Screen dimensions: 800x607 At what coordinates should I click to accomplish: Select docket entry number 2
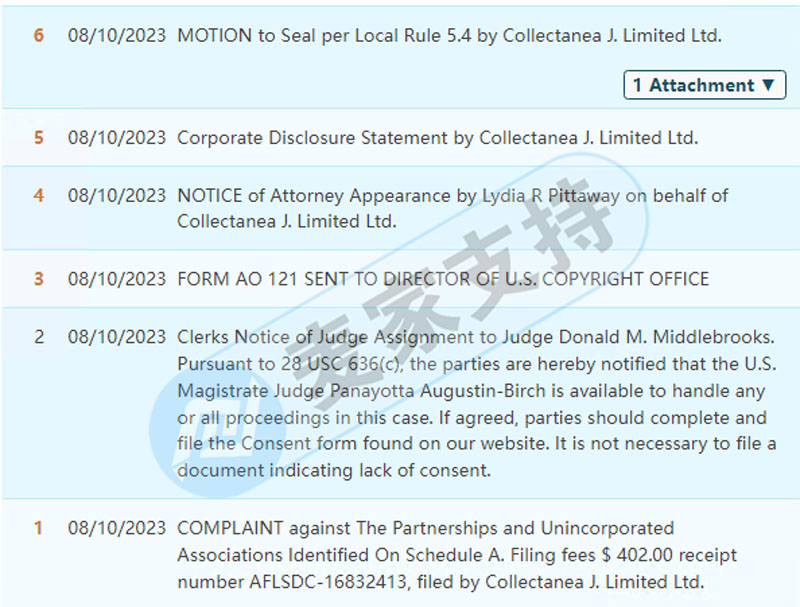point(39,337)
